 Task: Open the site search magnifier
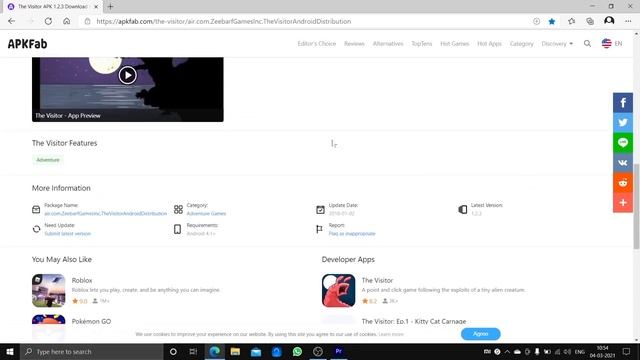pyautogui.click(x=587, y=44)
